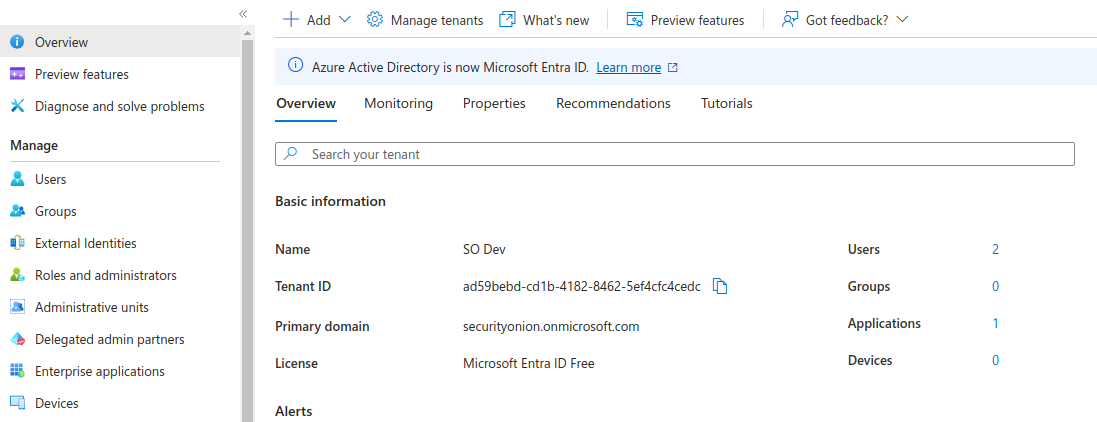Viewport: 1097px width, 422px height.
Task: Open the Diagnose and solve problems icon
Action: pyautogui.click(x=17, y=107)
